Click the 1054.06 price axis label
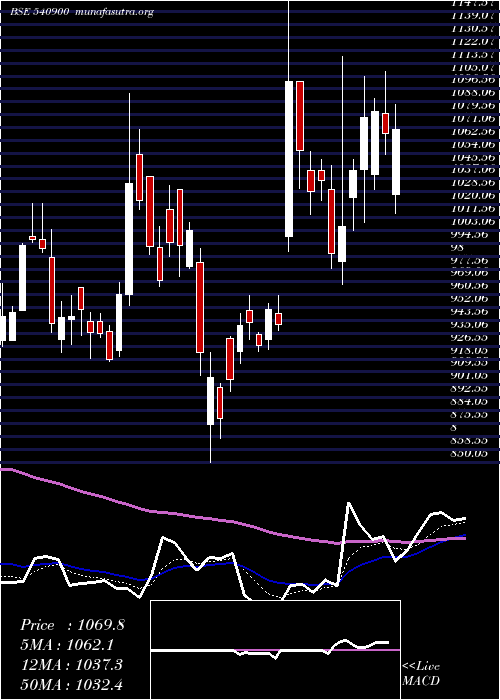The image size is (500, 700). (x=473, y=145)
